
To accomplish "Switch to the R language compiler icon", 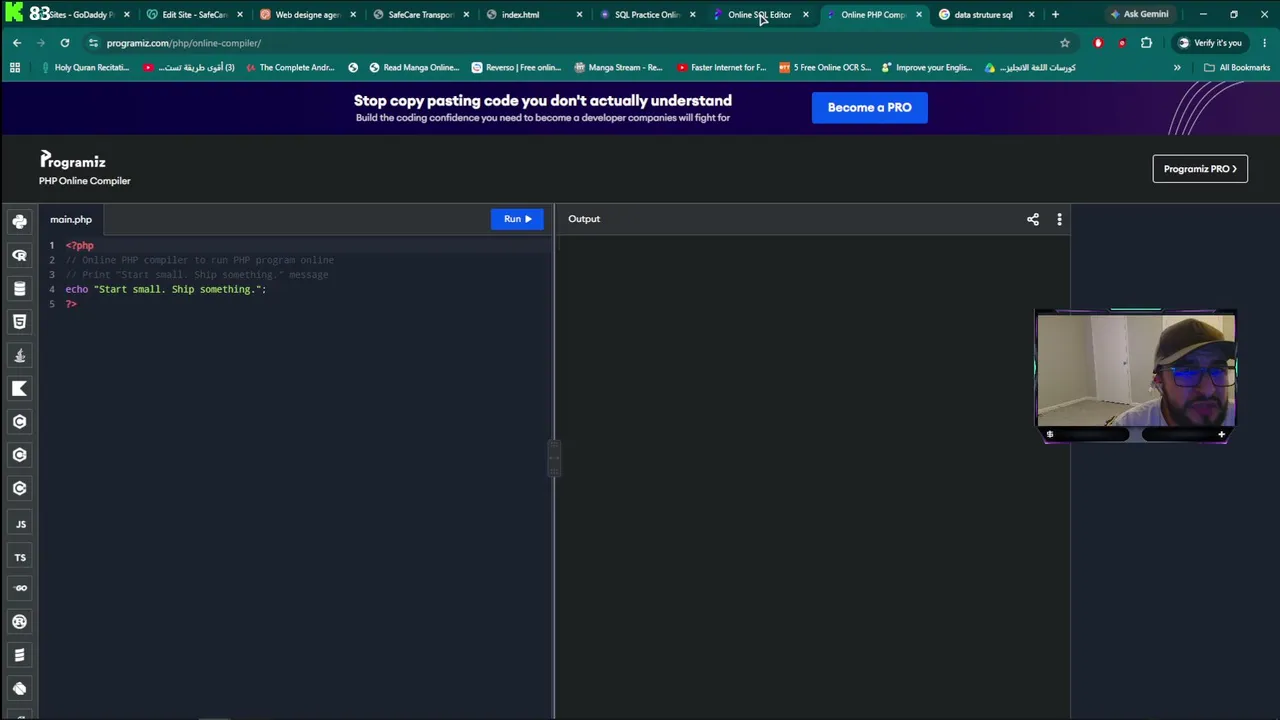I will click(x=19, y=255).
